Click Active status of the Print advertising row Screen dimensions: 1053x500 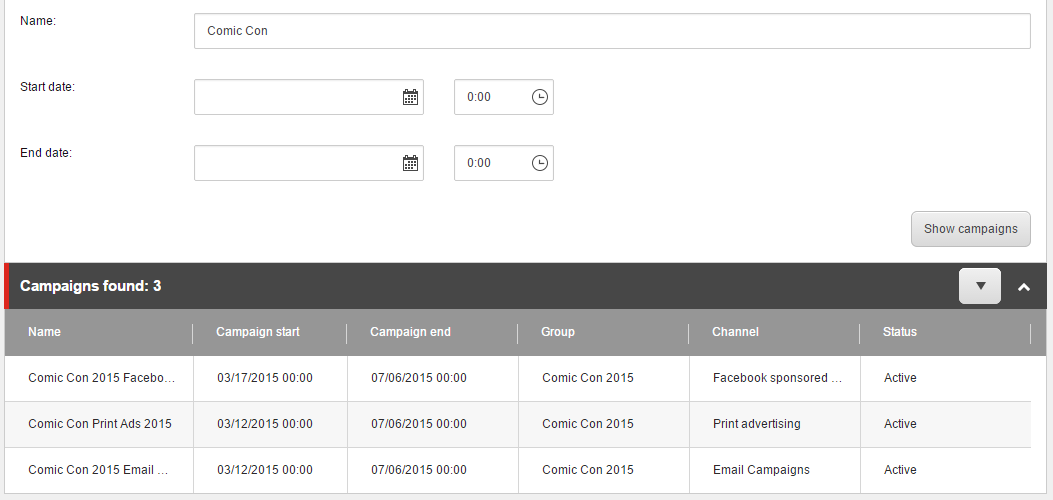click(x=900, y=424)
